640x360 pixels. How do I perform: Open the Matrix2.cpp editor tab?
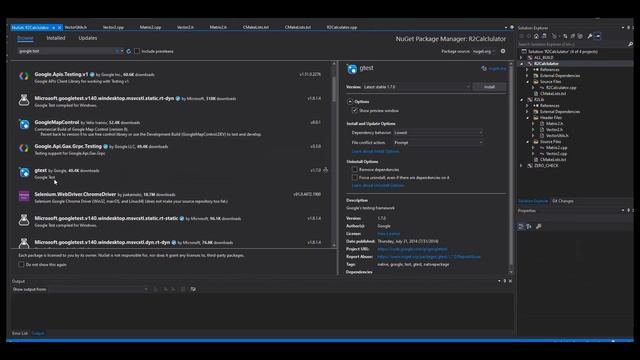pos(150,27)
